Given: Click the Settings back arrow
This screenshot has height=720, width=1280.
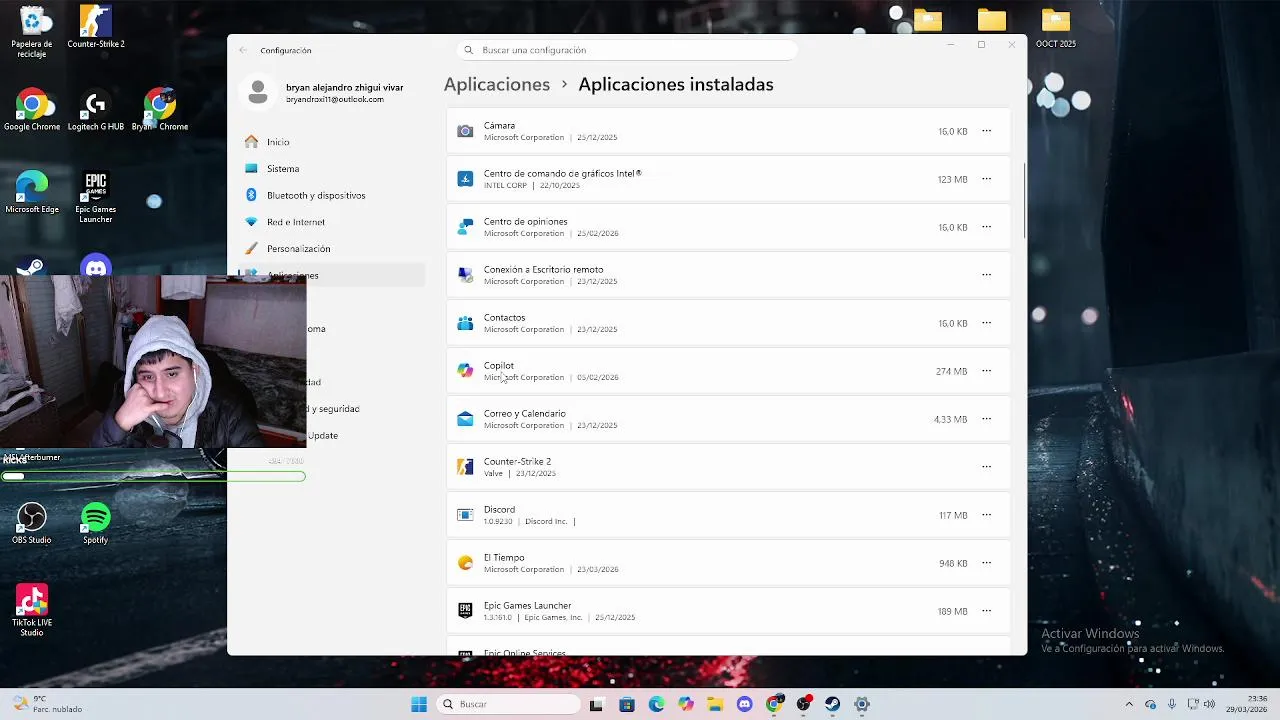Looking at the screenshot, I should tap(243, 50).
